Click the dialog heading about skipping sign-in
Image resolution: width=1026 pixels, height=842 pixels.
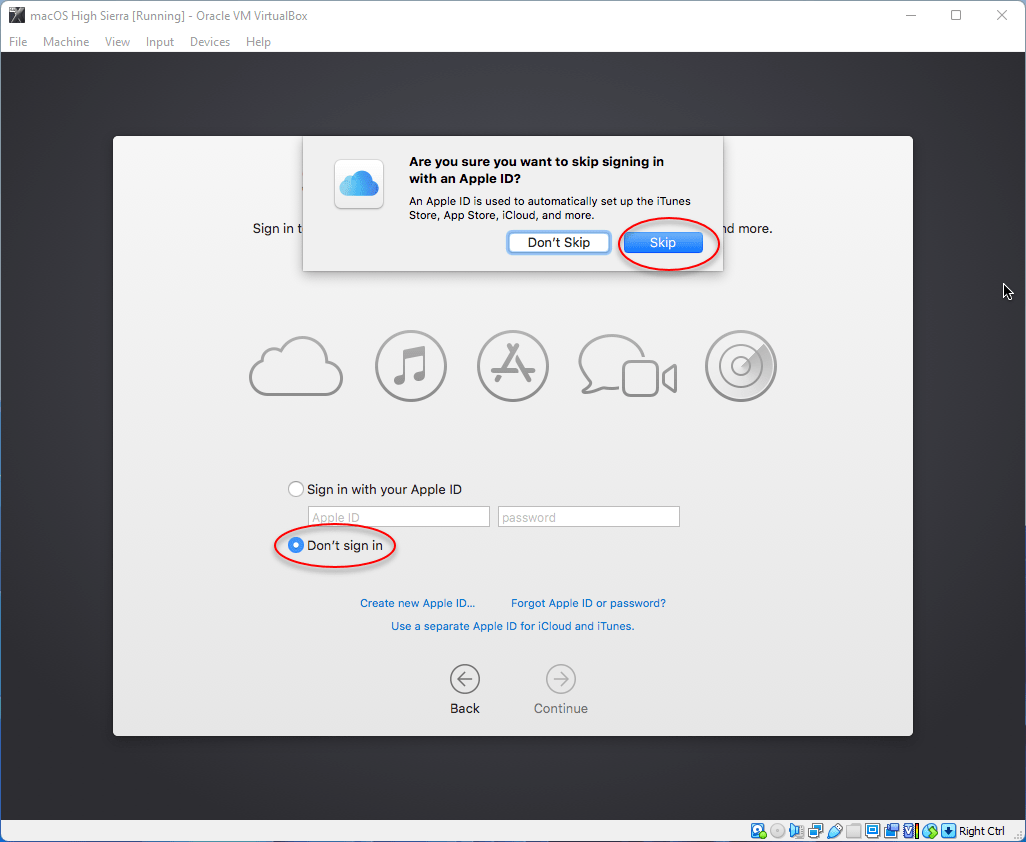(537, 170)
